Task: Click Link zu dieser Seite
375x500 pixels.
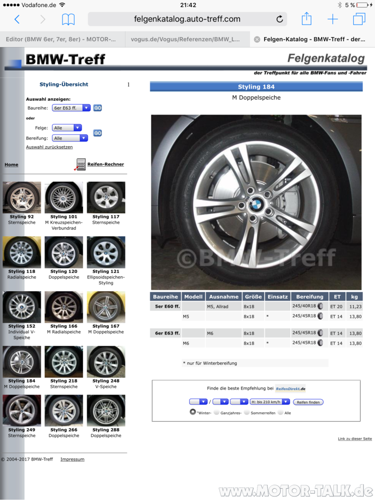Action: point(355,439)
